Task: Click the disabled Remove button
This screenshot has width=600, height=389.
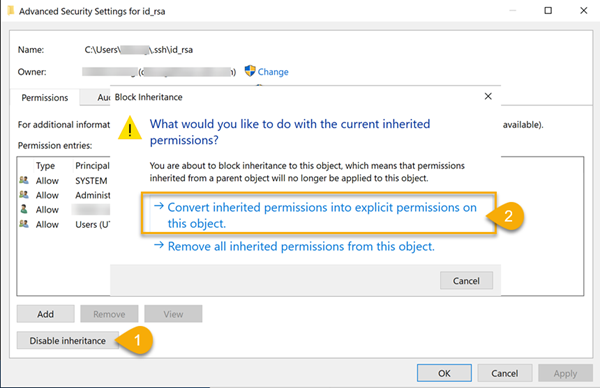Action: (x=109, y=314)
